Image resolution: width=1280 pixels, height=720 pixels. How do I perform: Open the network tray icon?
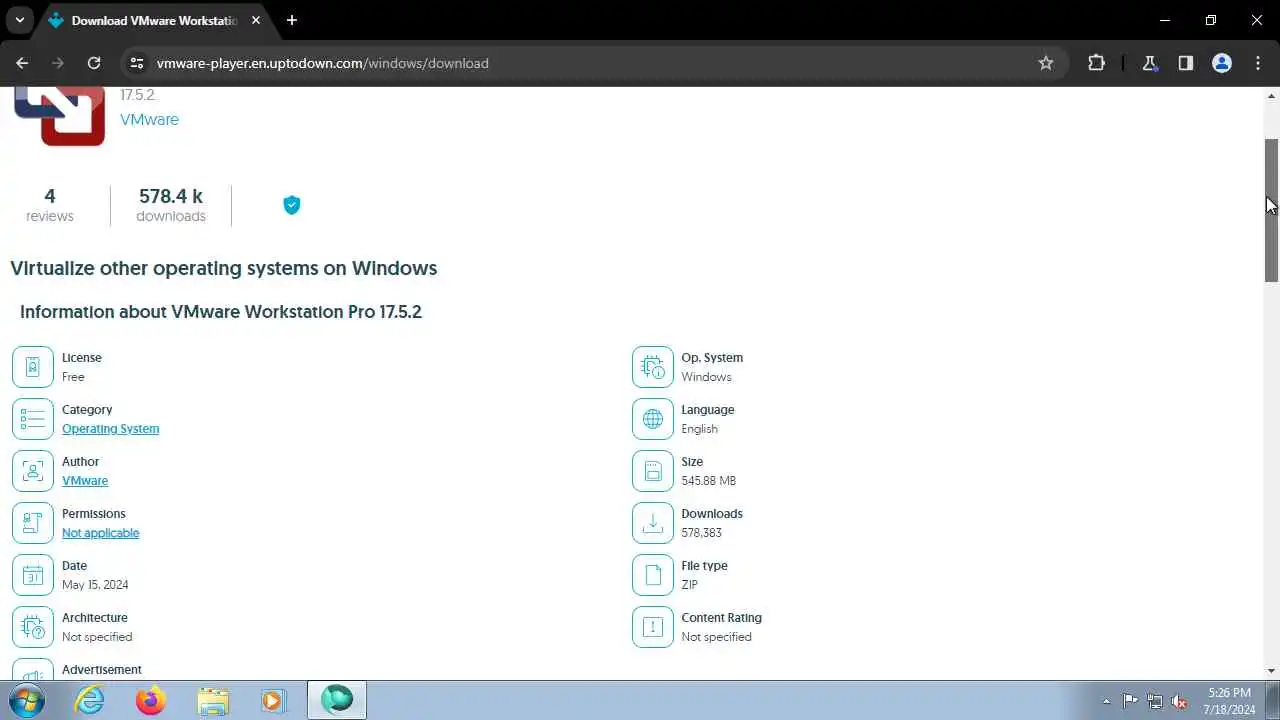pos(1155,701)
